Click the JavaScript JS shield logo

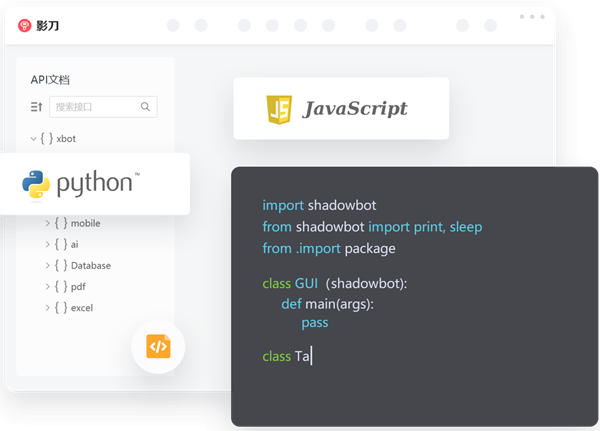pyautogui.click(x=279, y=109)
